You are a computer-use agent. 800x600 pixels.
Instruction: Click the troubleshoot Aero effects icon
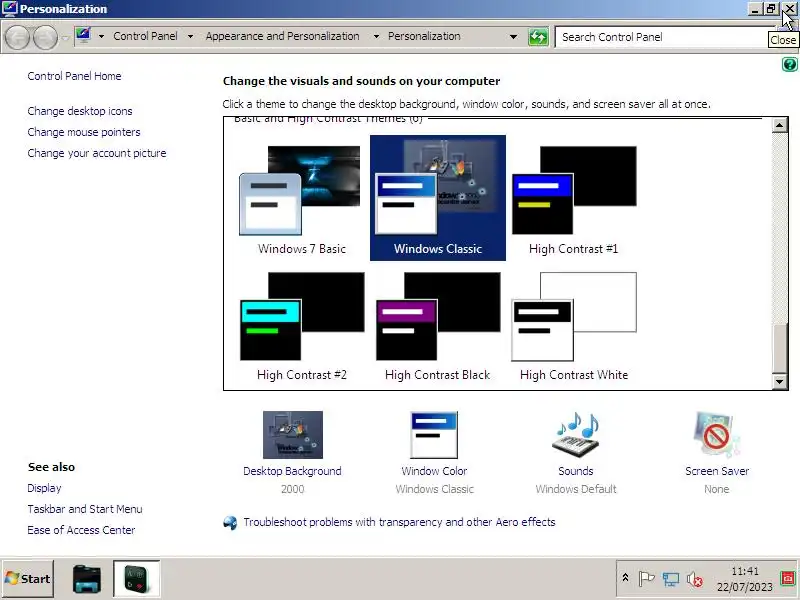tap(230, 522)
